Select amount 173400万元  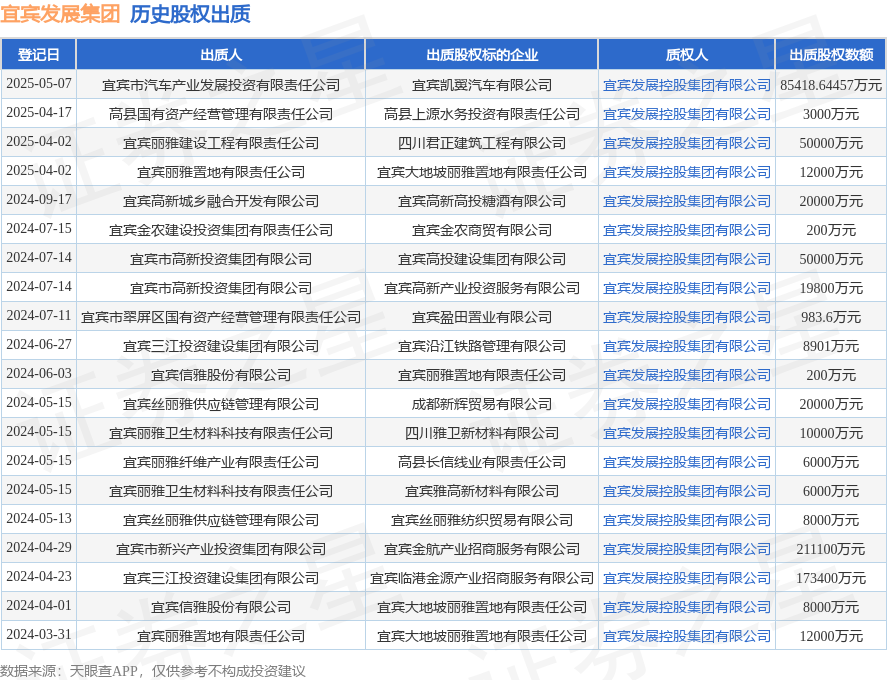tap(831, 578)
